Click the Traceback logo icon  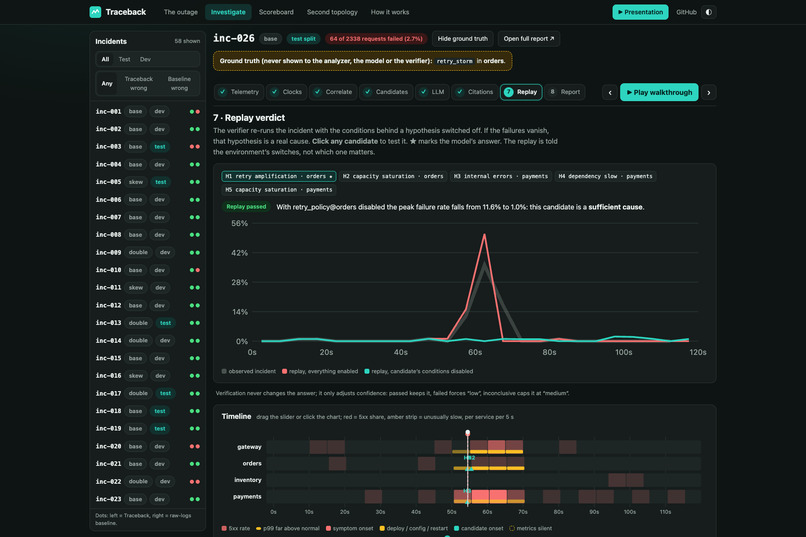click(95, 12)
